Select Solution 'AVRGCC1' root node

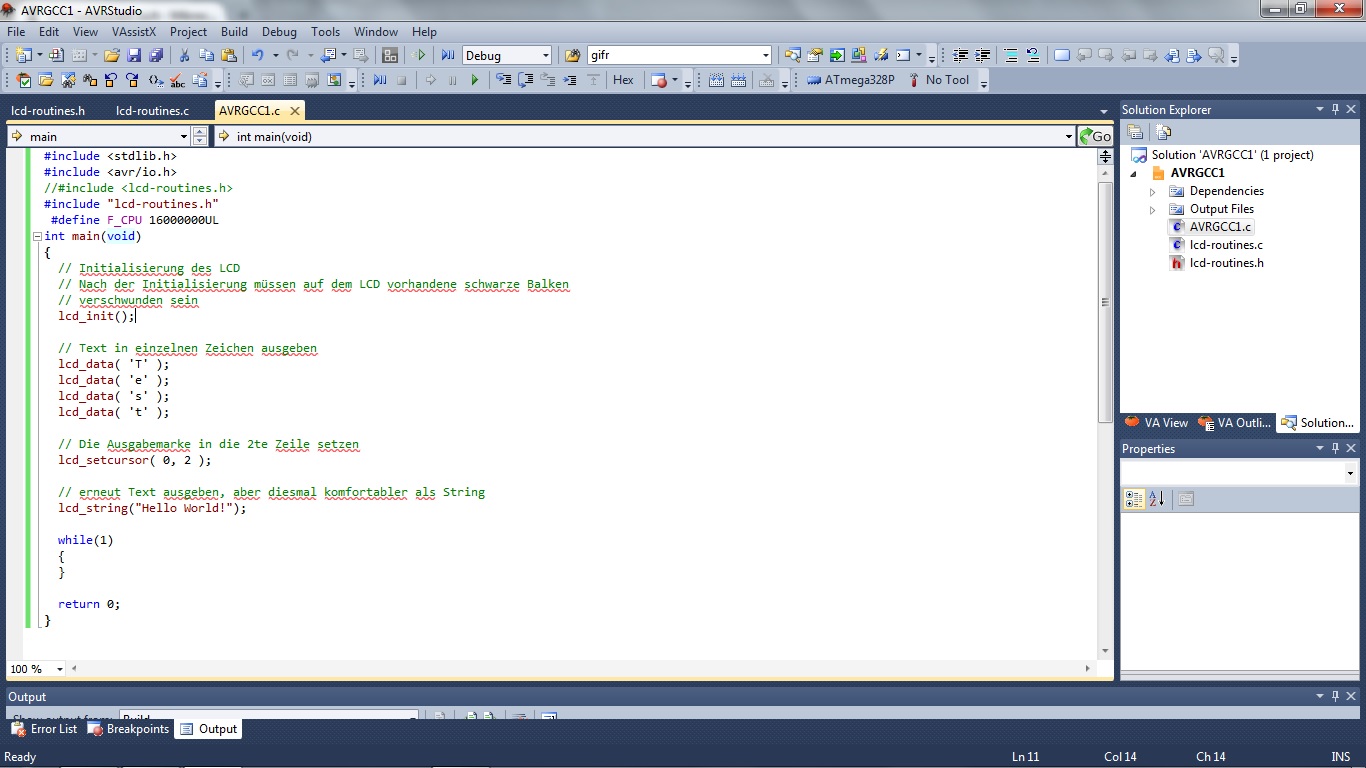tap(1232, 155)
